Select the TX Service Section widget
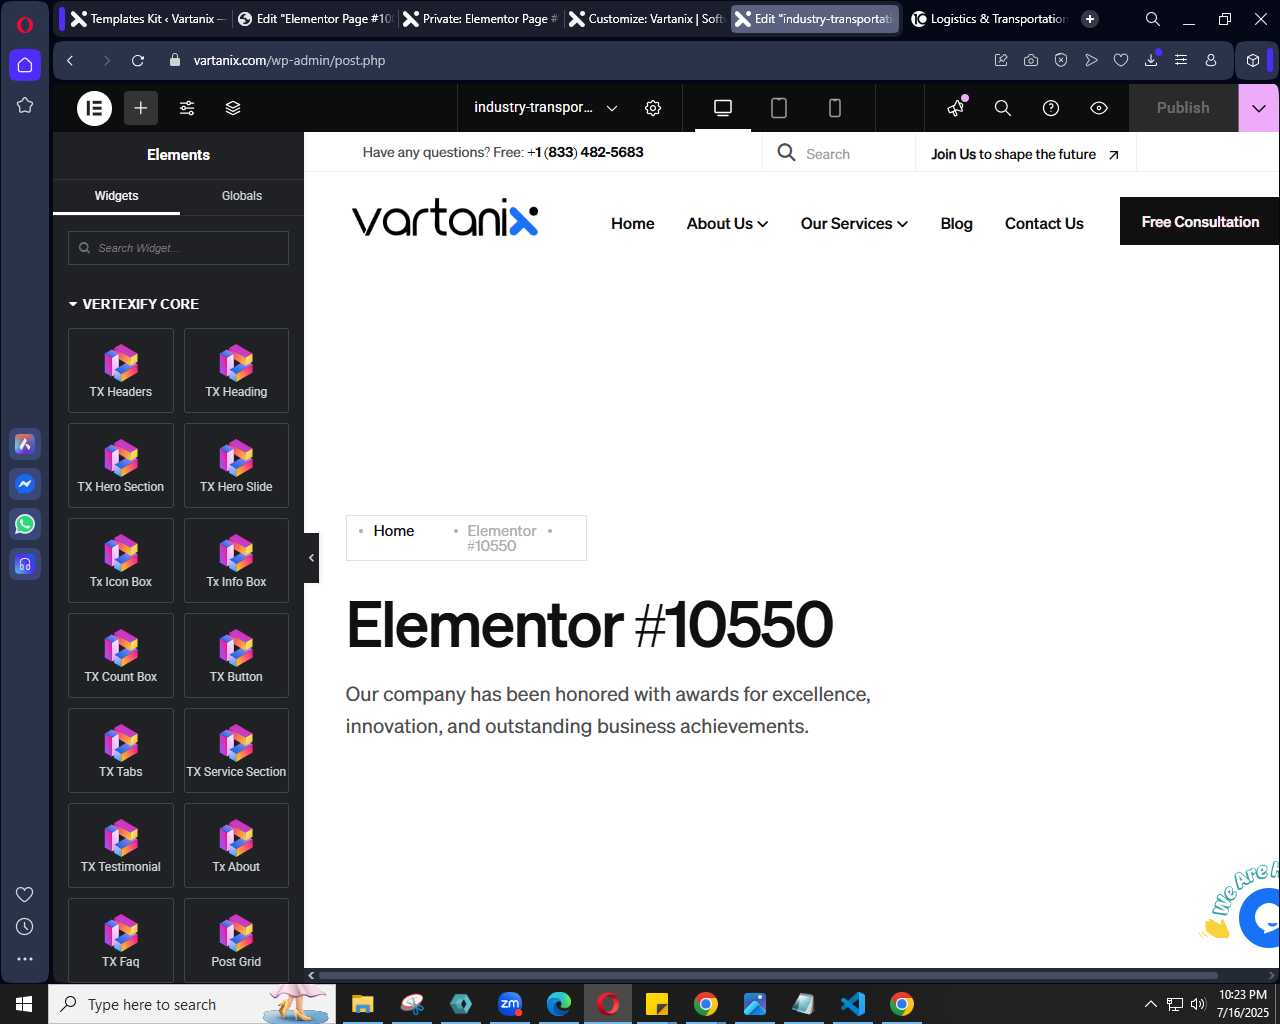1280x1024 pixels. pyautogui.click(x=236, y=751)
